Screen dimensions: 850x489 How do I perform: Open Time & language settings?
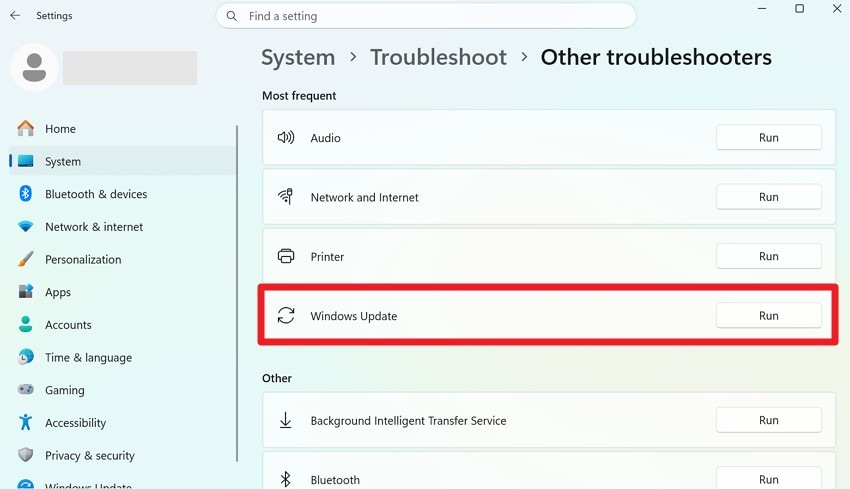point(123,357)
